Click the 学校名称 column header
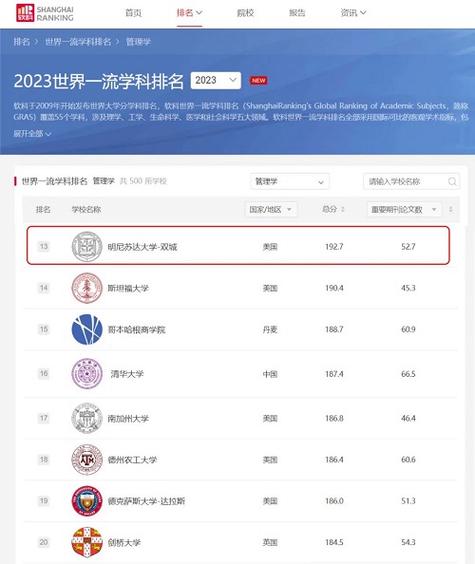Viewport: 475px width, 564px height. tap(86, 209)
